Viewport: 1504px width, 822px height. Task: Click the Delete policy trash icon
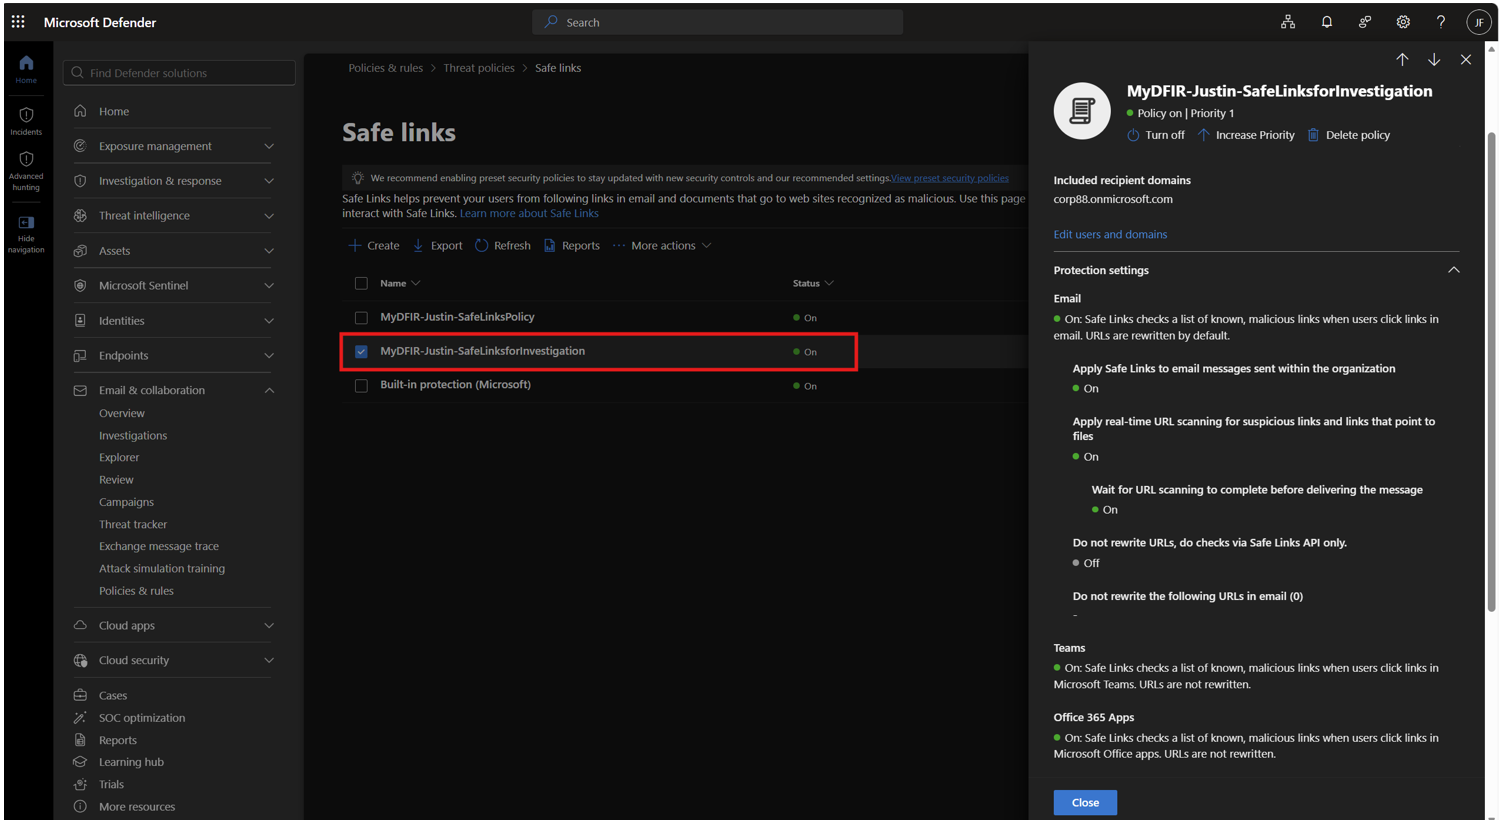(1313, 135)
